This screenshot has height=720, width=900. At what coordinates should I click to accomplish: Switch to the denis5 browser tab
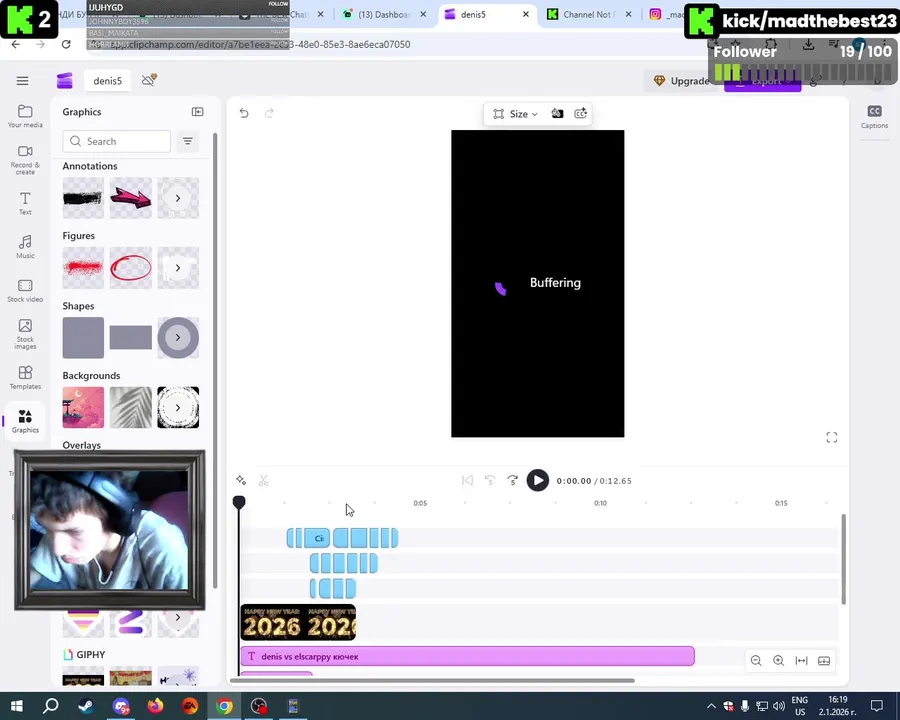(488, 14)
